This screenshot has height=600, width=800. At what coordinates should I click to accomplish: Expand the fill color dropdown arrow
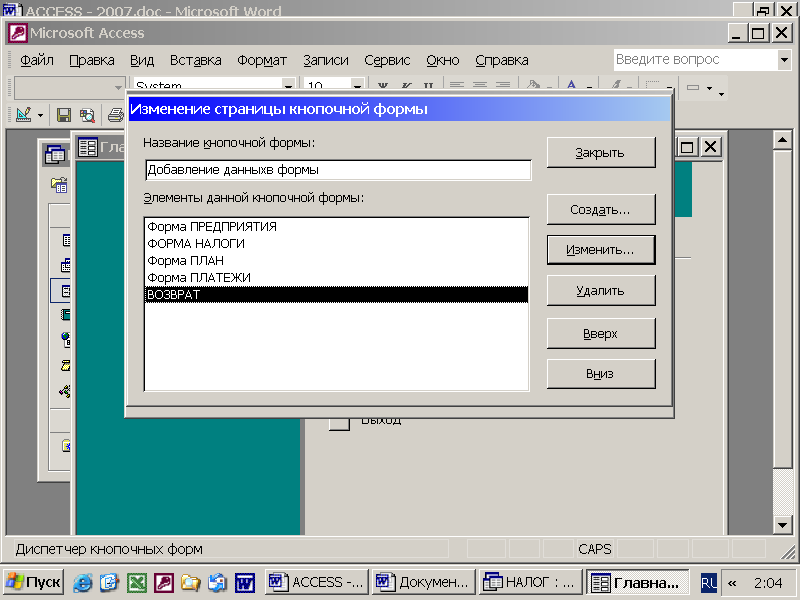tap(549, 87)
